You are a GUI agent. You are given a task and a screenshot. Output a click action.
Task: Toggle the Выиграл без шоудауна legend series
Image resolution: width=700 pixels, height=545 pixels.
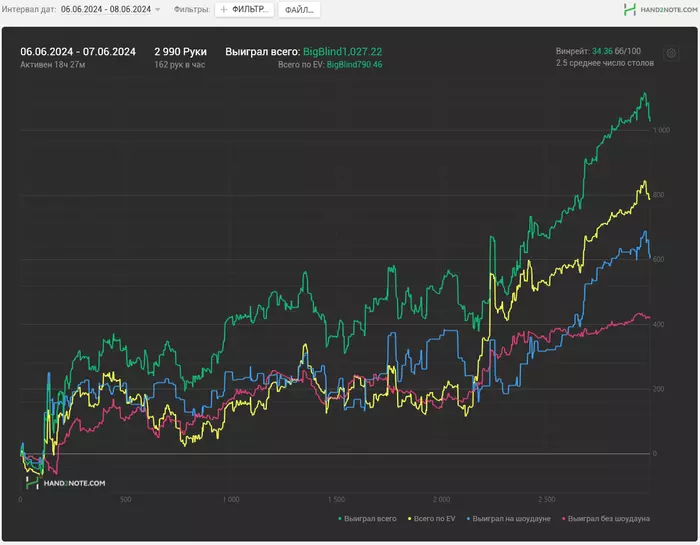tap(606, 519)
